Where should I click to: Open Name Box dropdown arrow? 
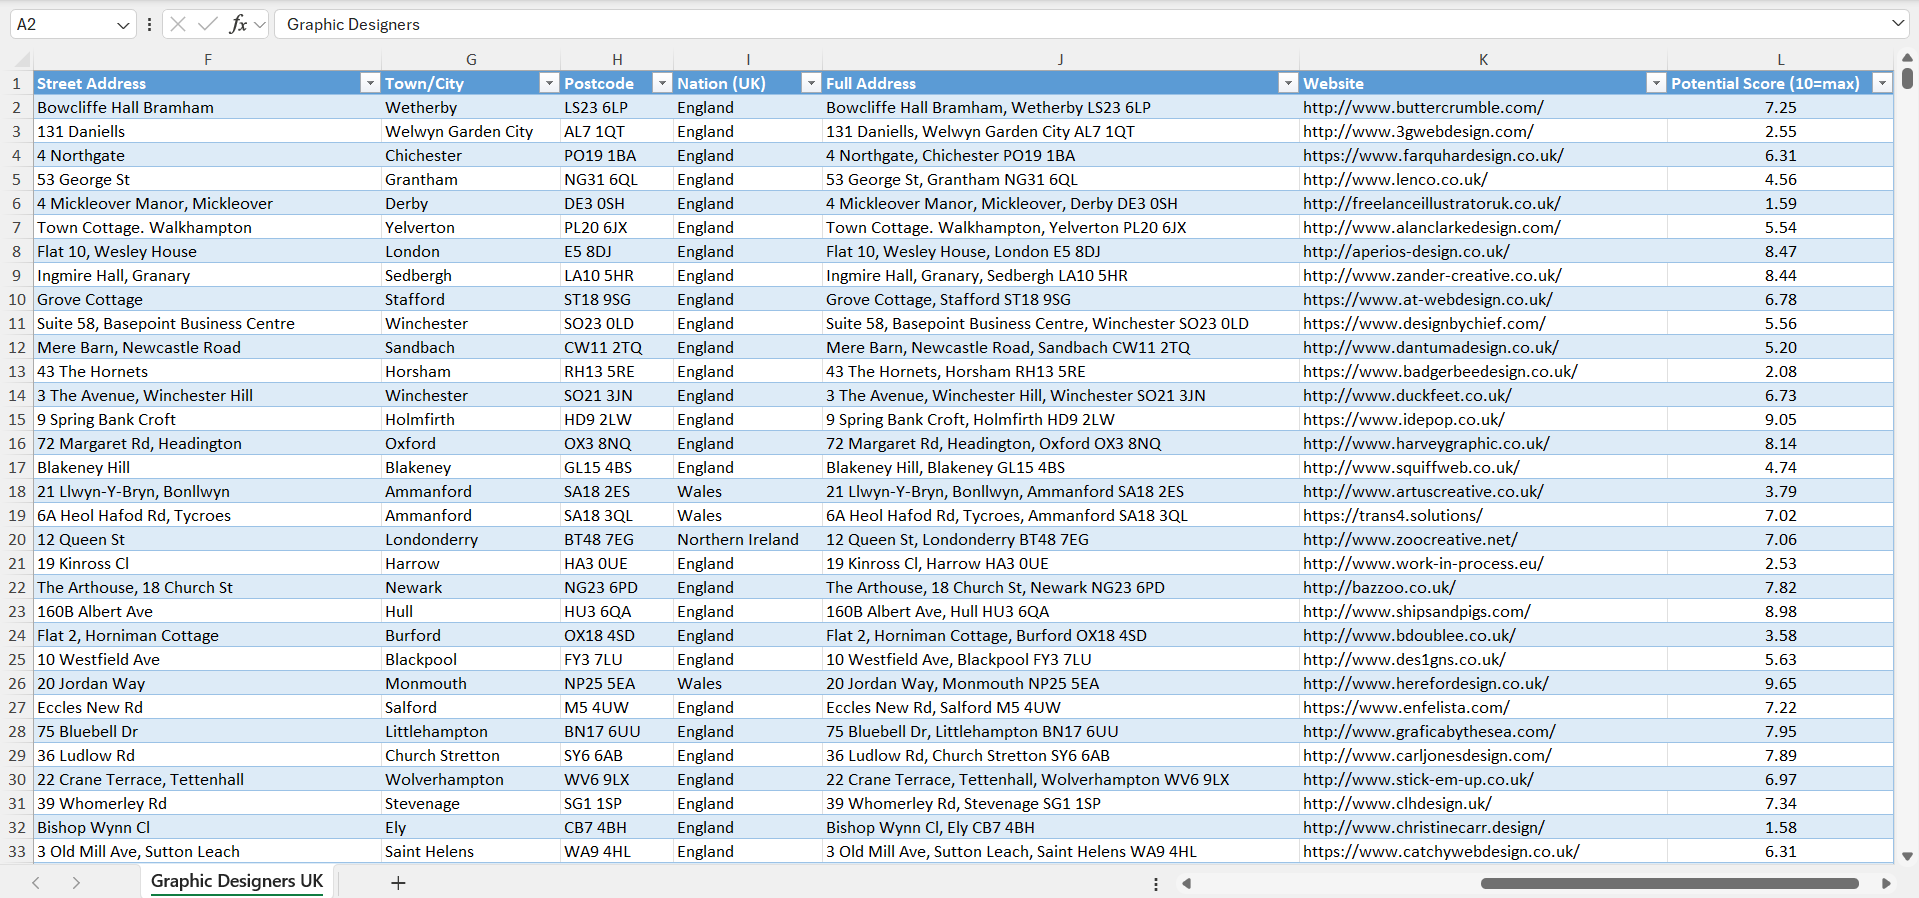[x=123, y=25]
